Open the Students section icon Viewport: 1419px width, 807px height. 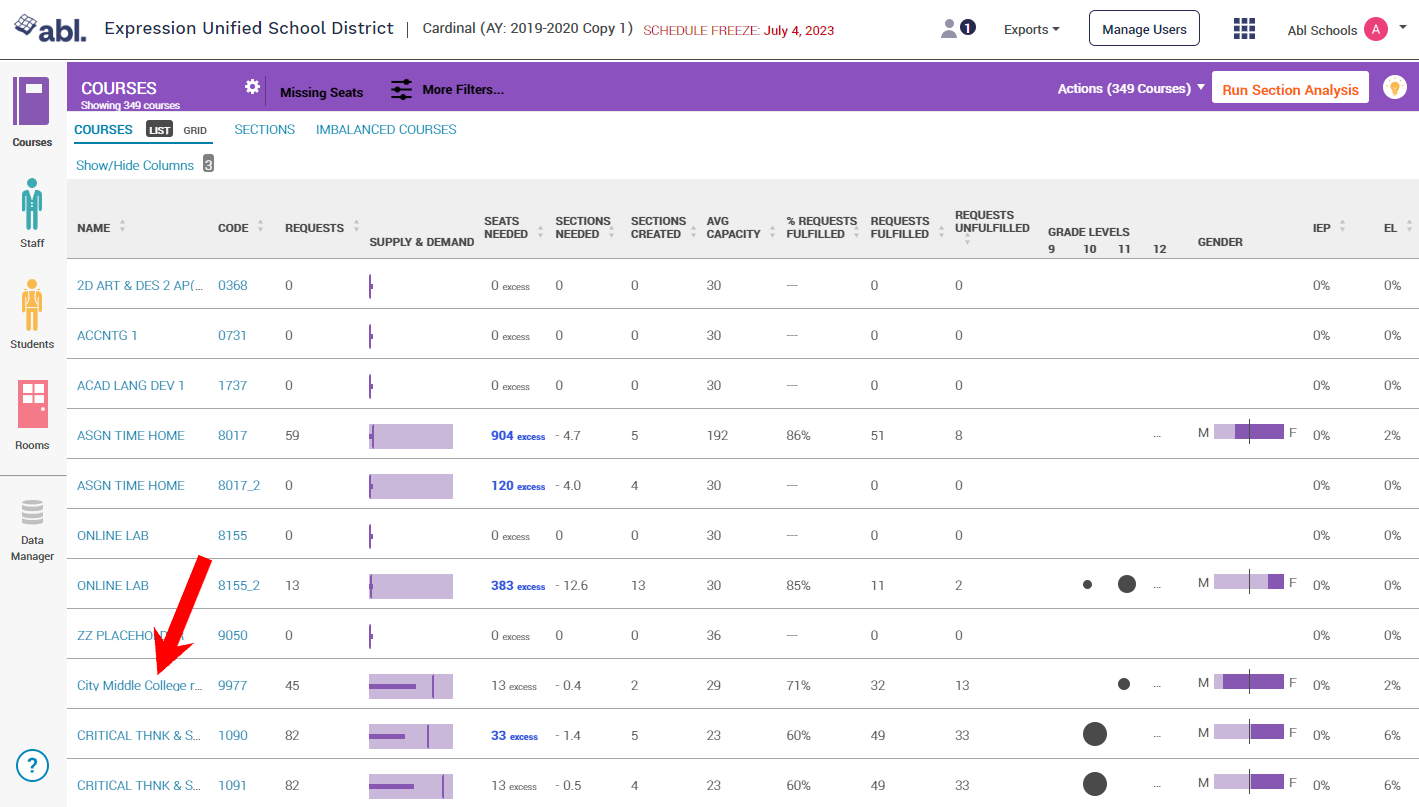click(32, 306)
